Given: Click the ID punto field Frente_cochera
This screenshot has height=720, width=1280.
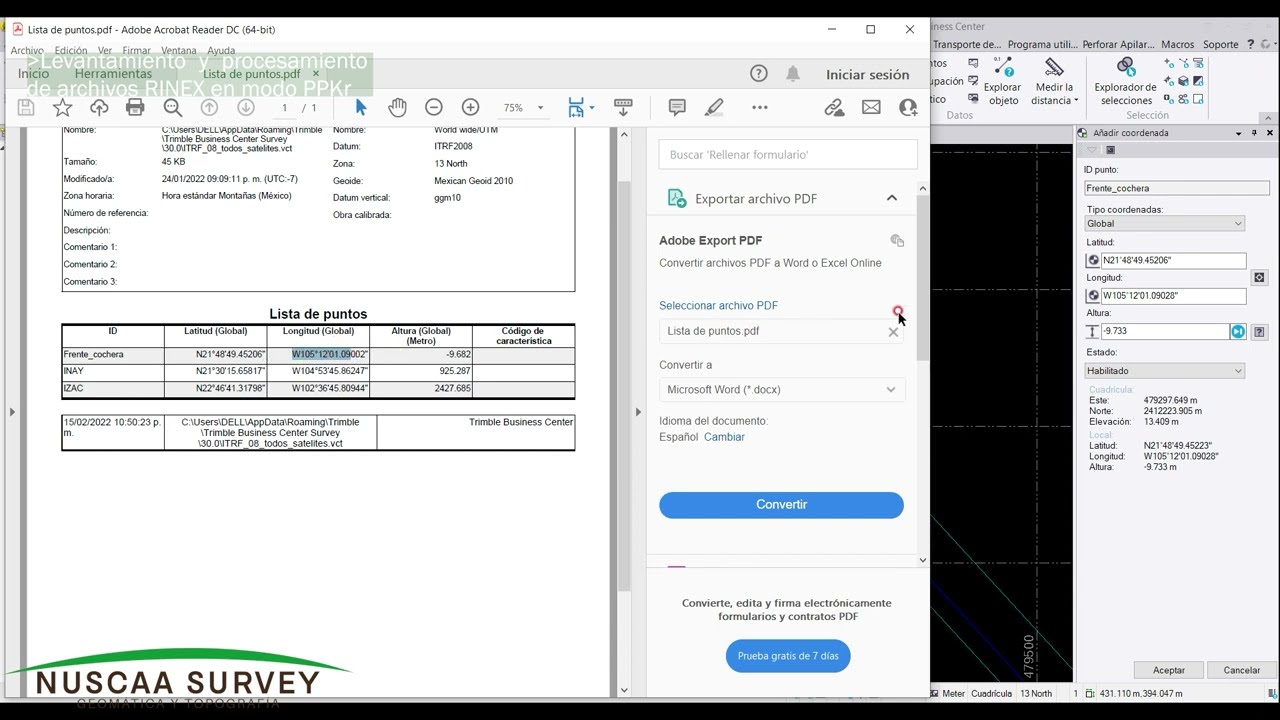Looking at the screenshot, I should coord(1177,188).
